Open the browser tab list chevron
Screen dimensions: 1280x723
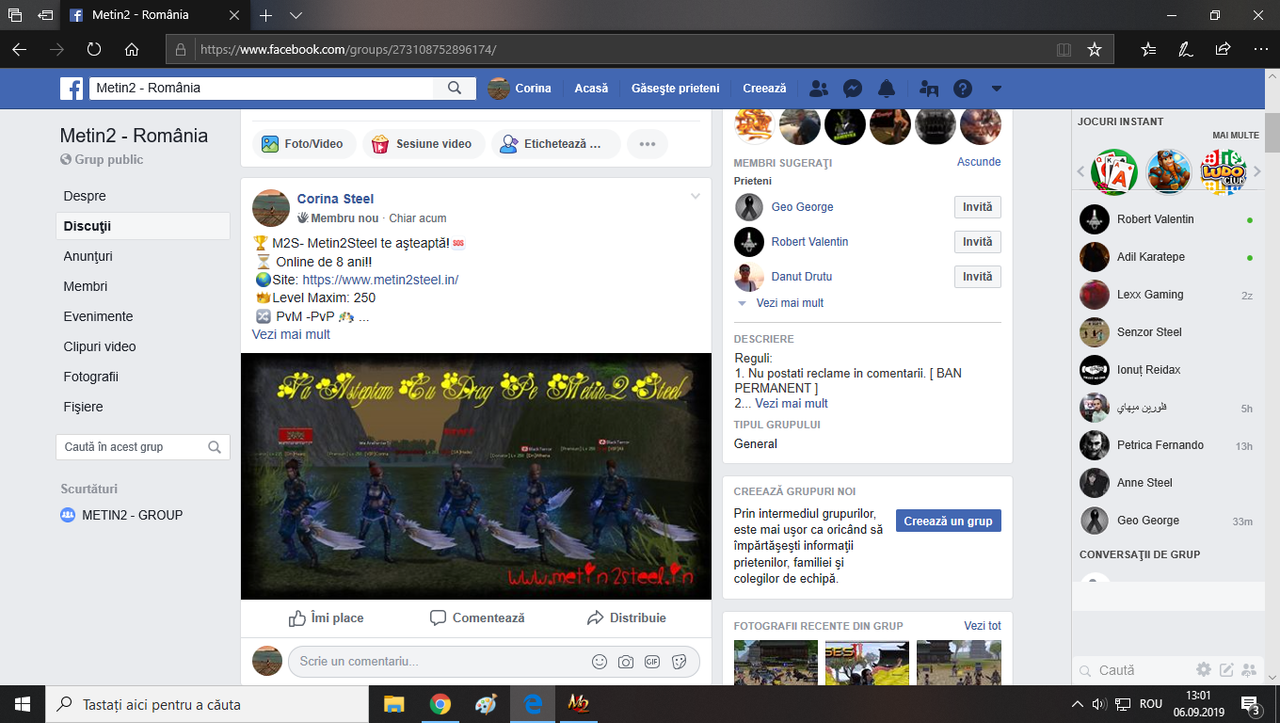tap(296, 16)
